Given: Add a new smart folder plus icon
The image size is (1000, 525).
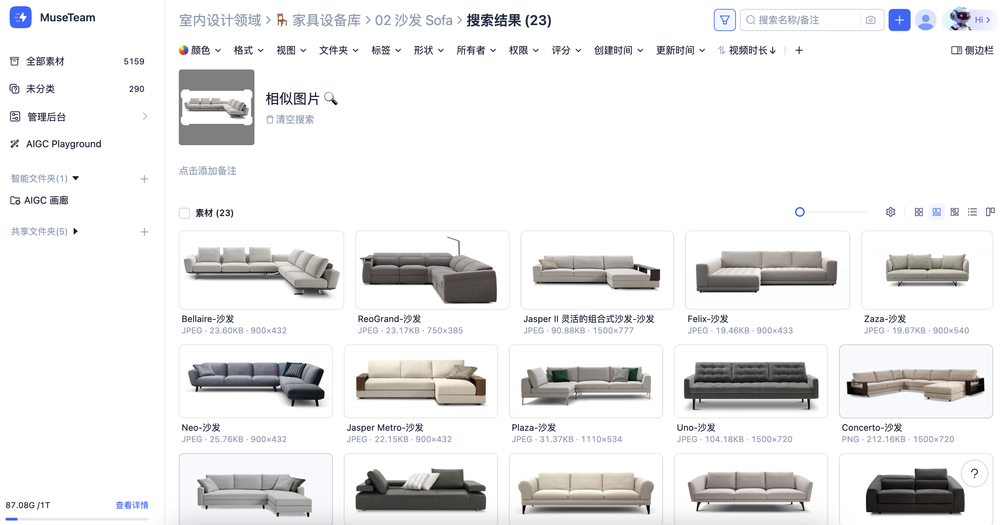Looking at the screenshot, I should tap(144, 179).
